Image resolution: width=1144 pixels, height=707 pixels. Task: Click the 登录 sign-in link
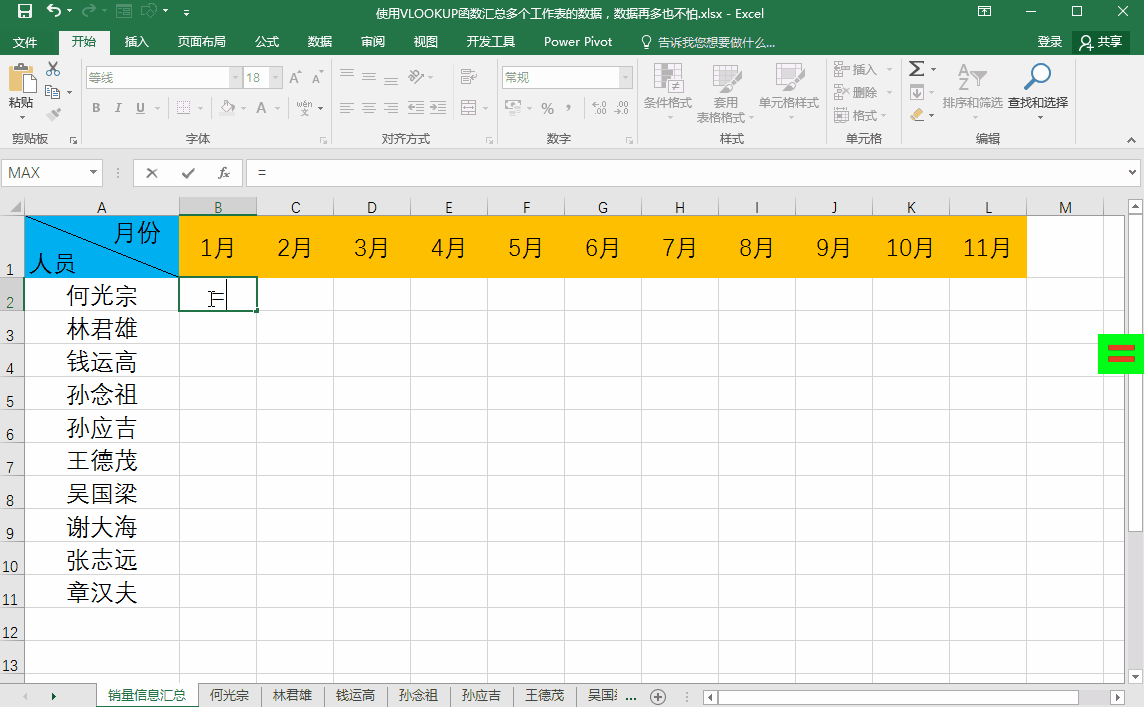1050,42
